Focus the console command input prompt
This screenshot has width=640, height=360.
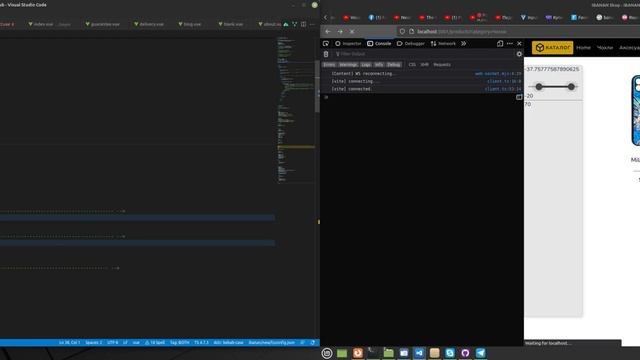tap(420, 97)
